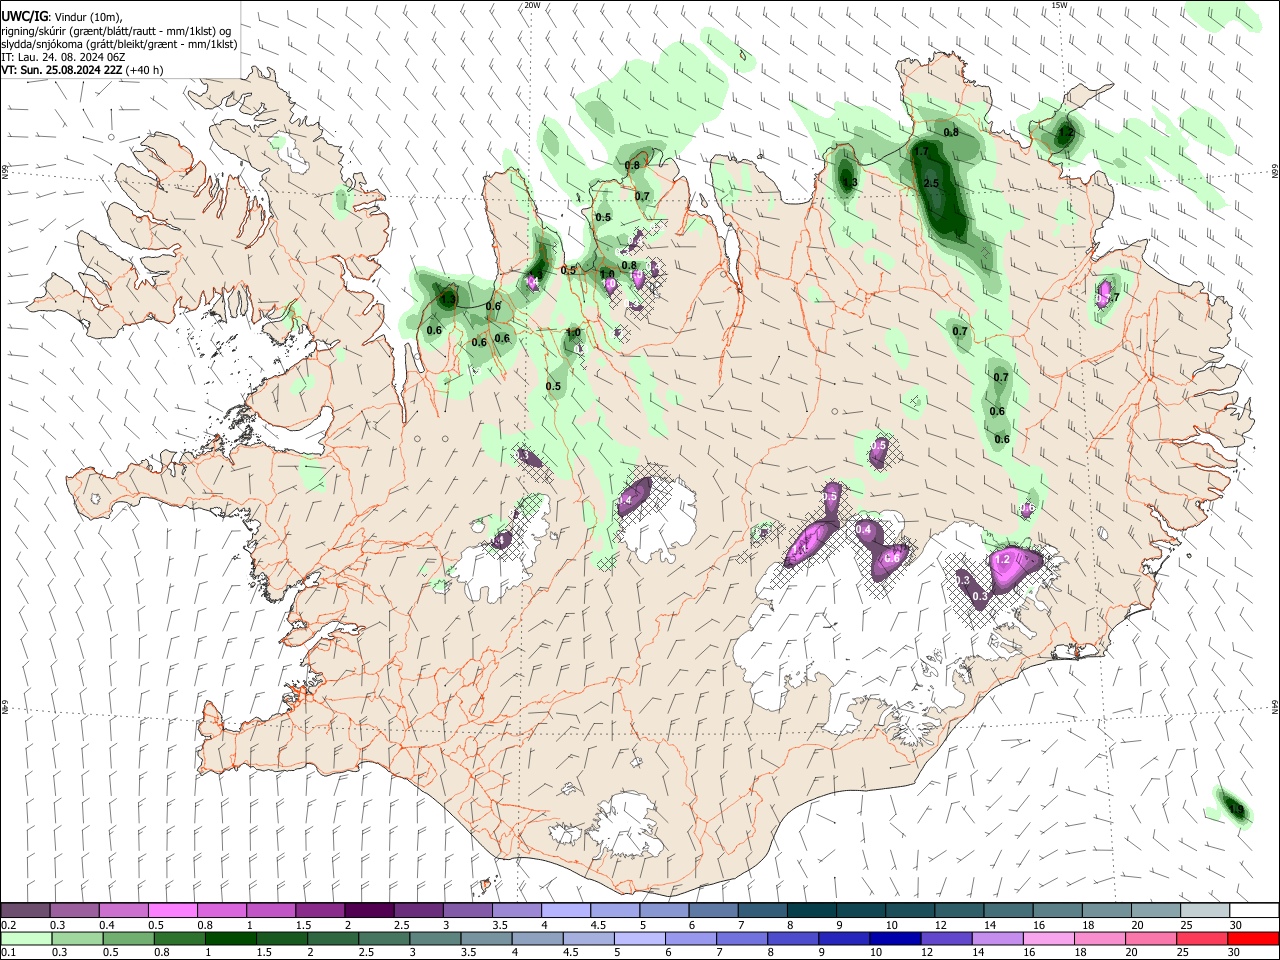Screen dimensions: 1280x960
Task: Click the 2.5 rainfall value on the map
Action: (x=931, y=183)
